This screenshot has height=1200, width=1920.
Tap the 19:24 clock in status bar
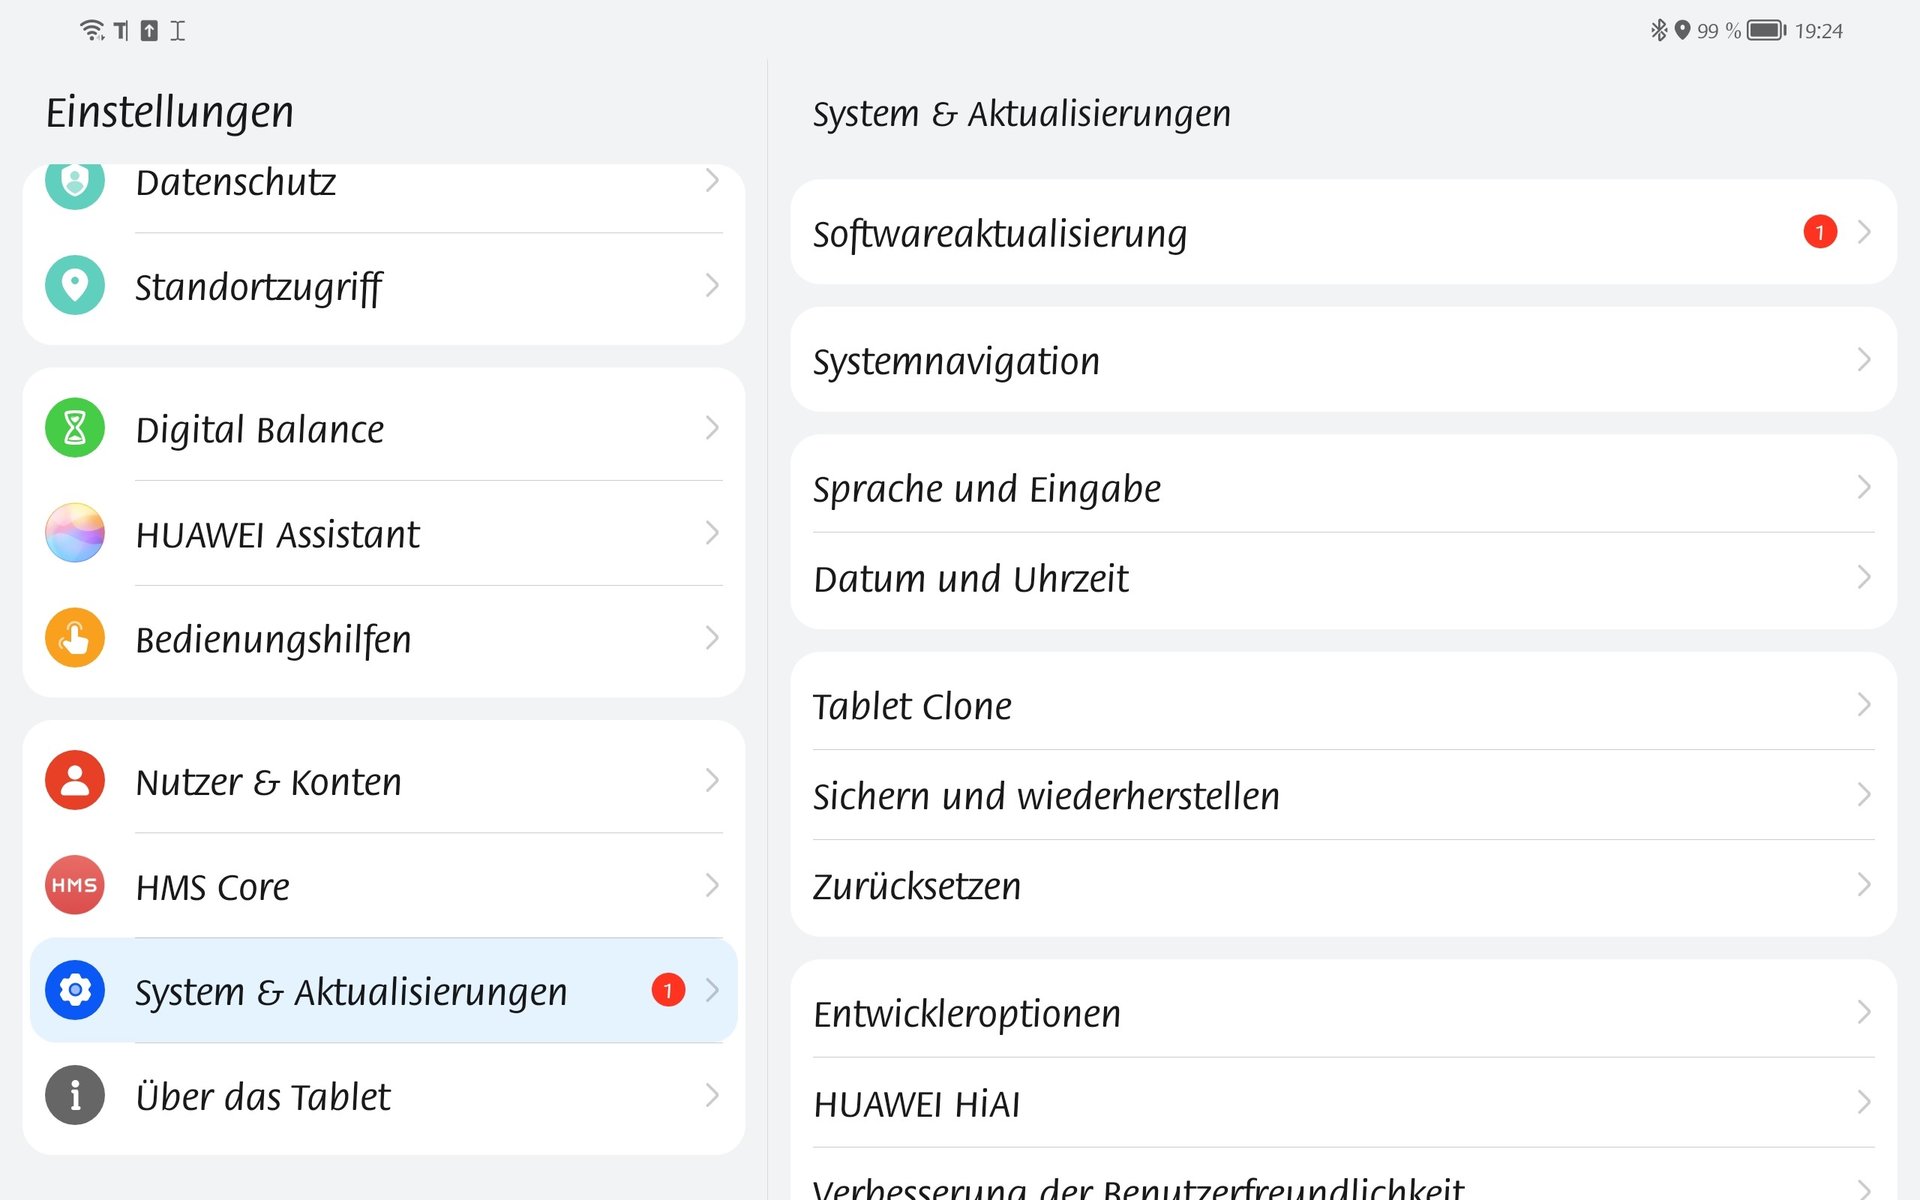click(1818, 31)
